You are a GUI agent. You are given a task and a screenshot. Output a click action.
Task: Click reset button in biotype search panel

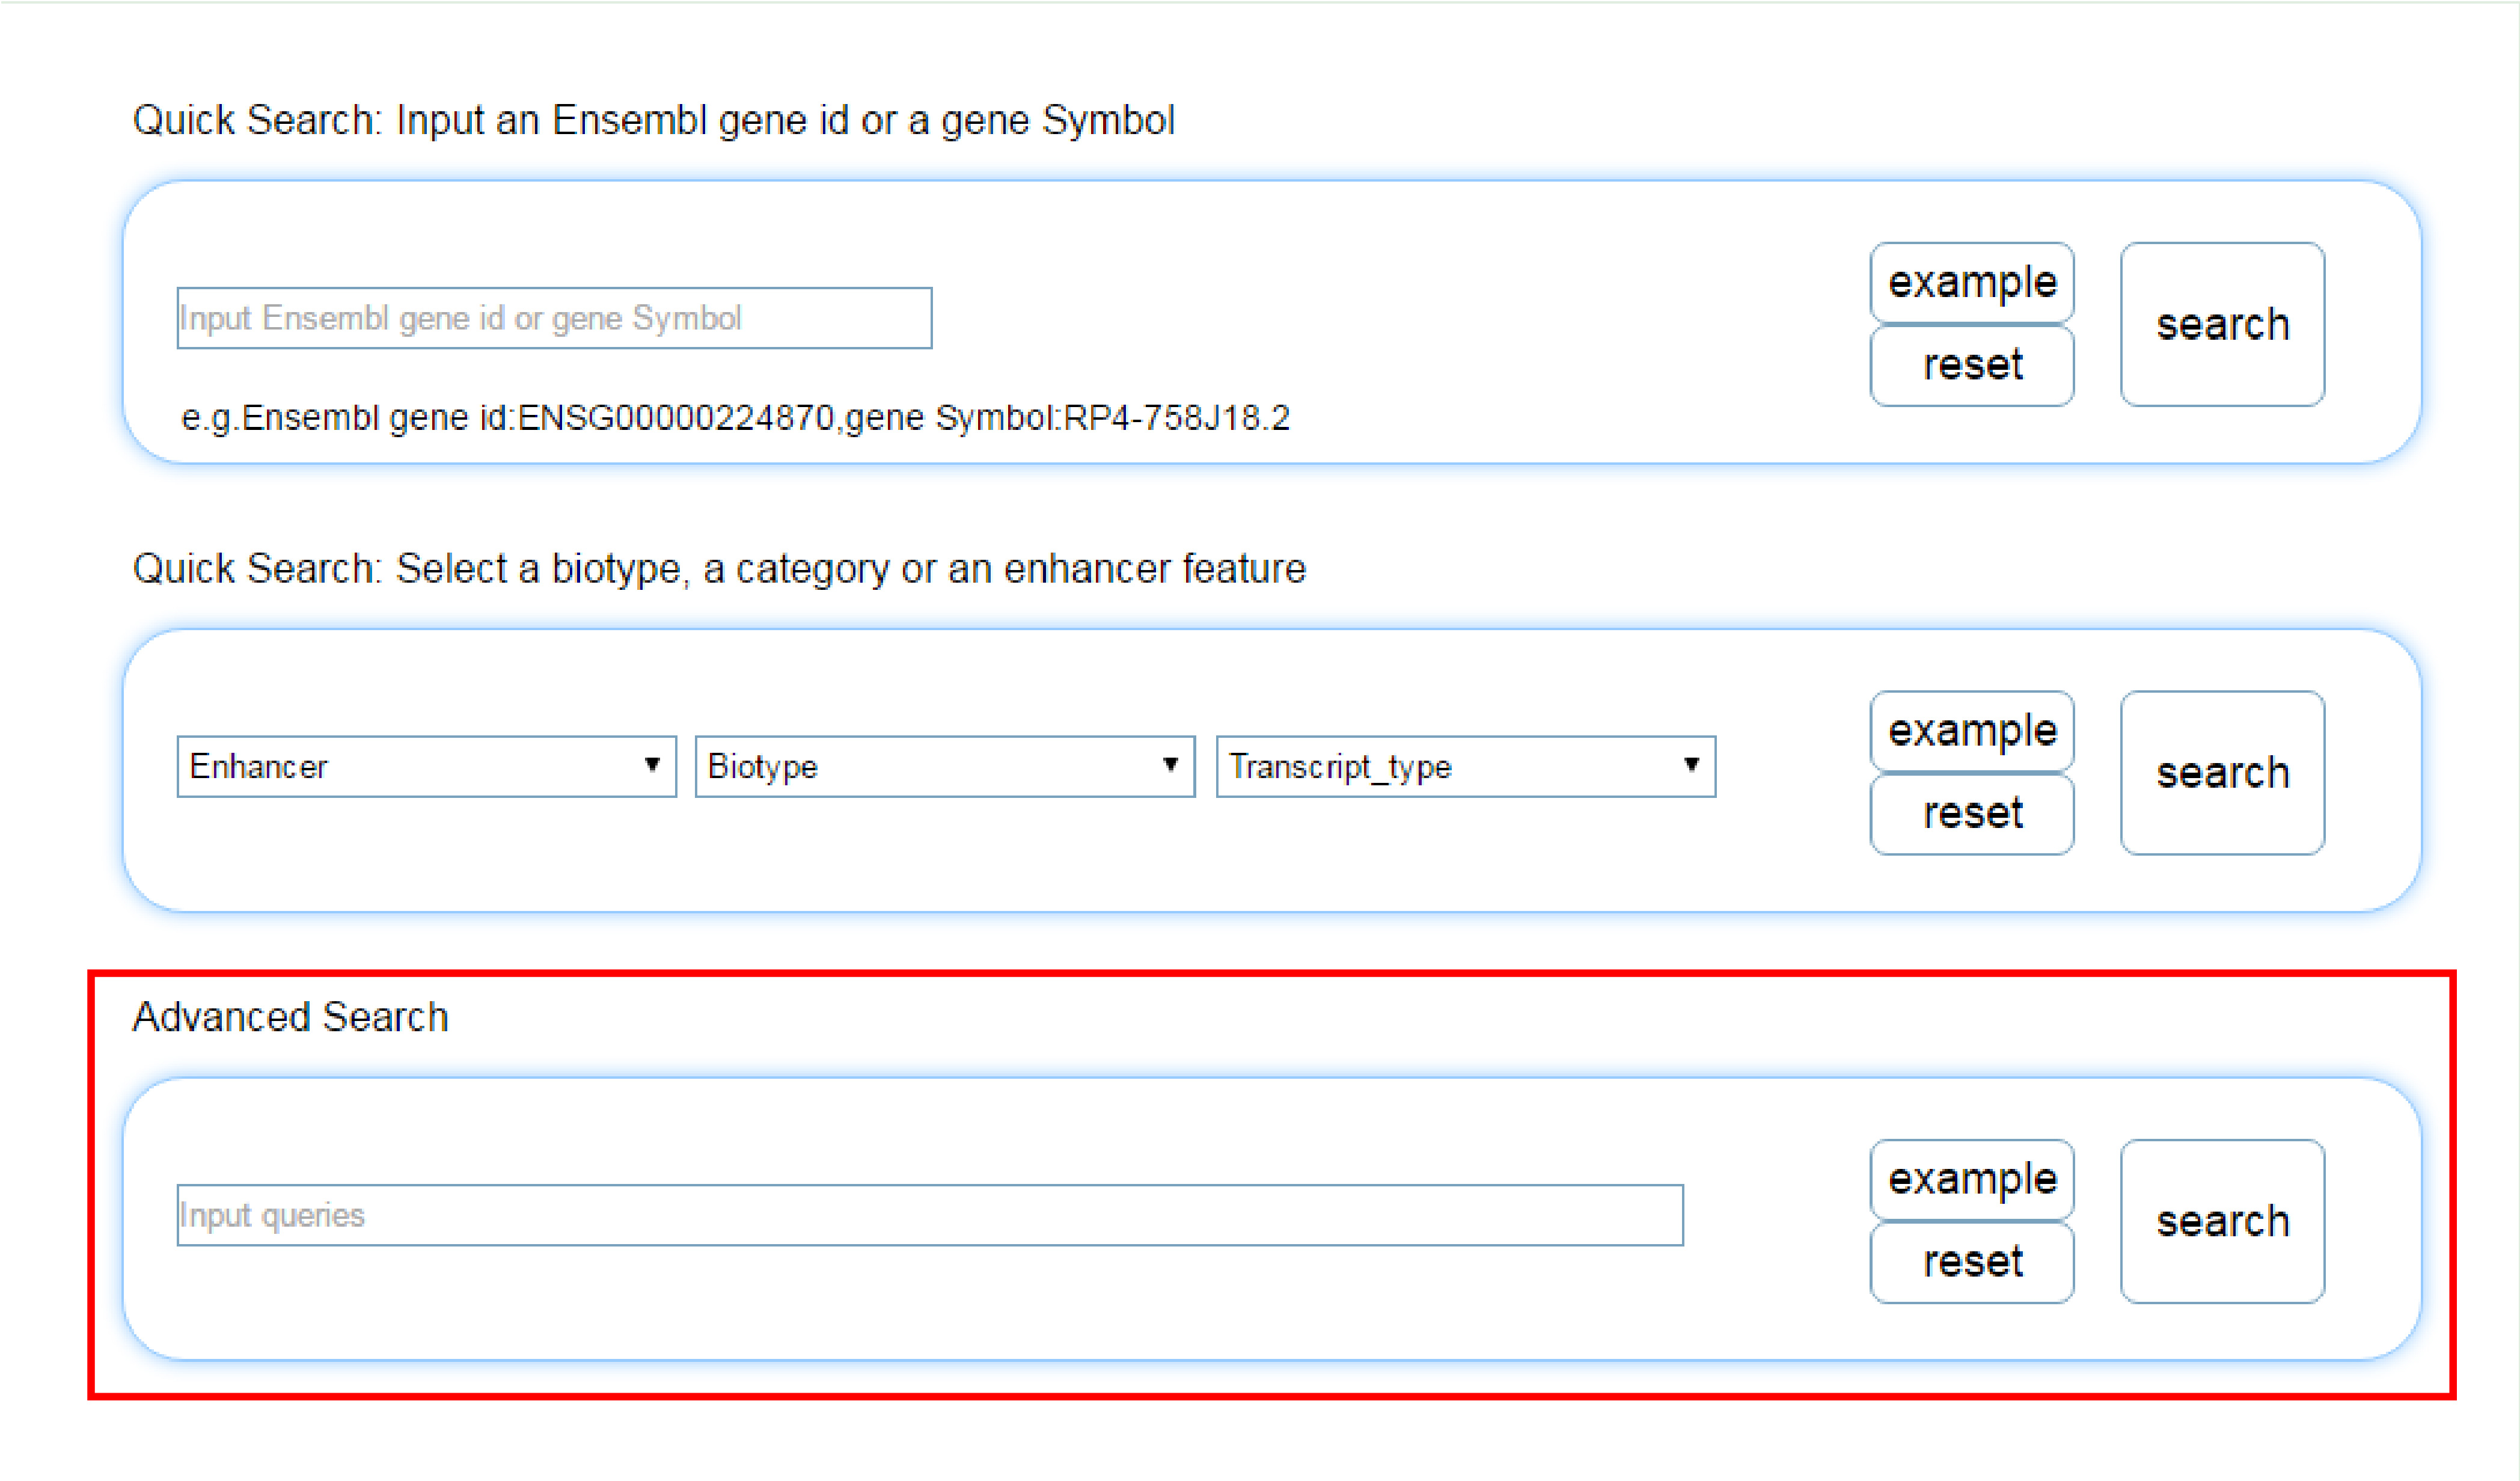(x=1972, y=813)
